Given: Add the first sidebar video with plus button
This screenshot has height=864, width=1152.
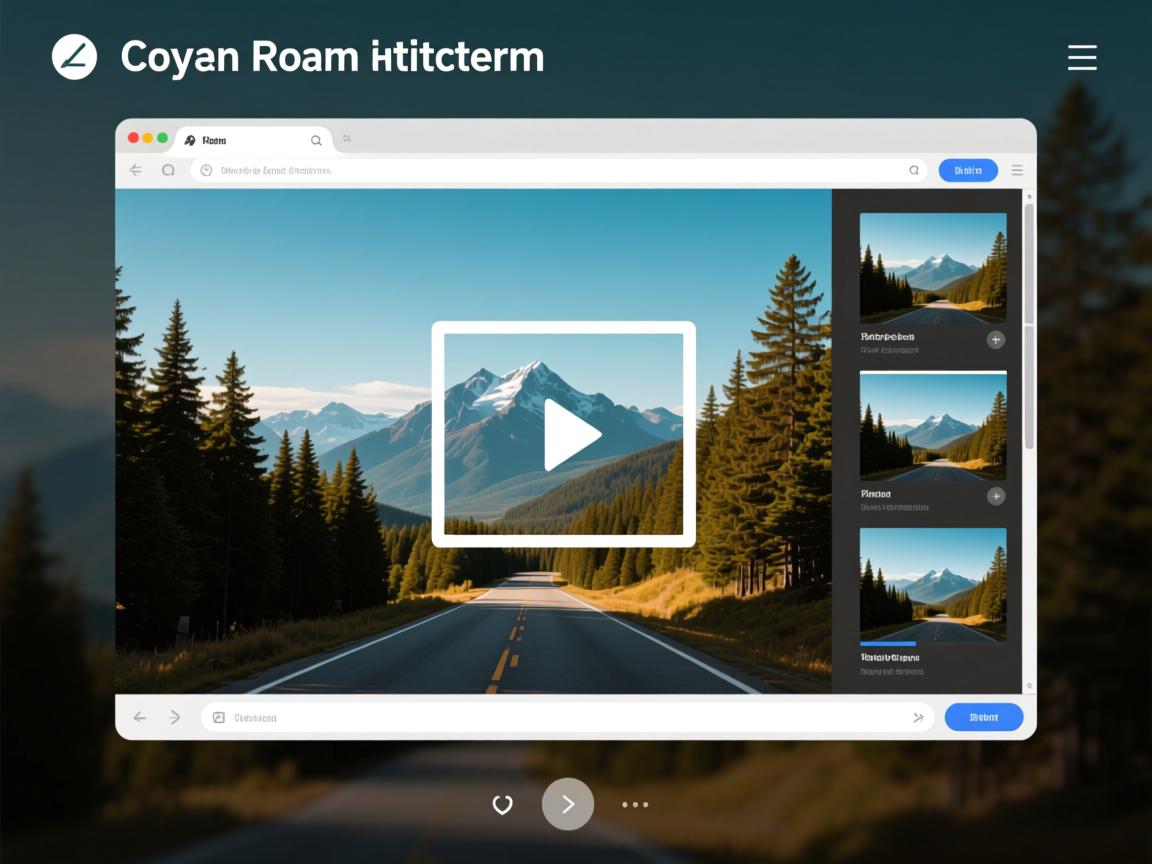Looking at the screenshot, I should (x=995, y=340).
